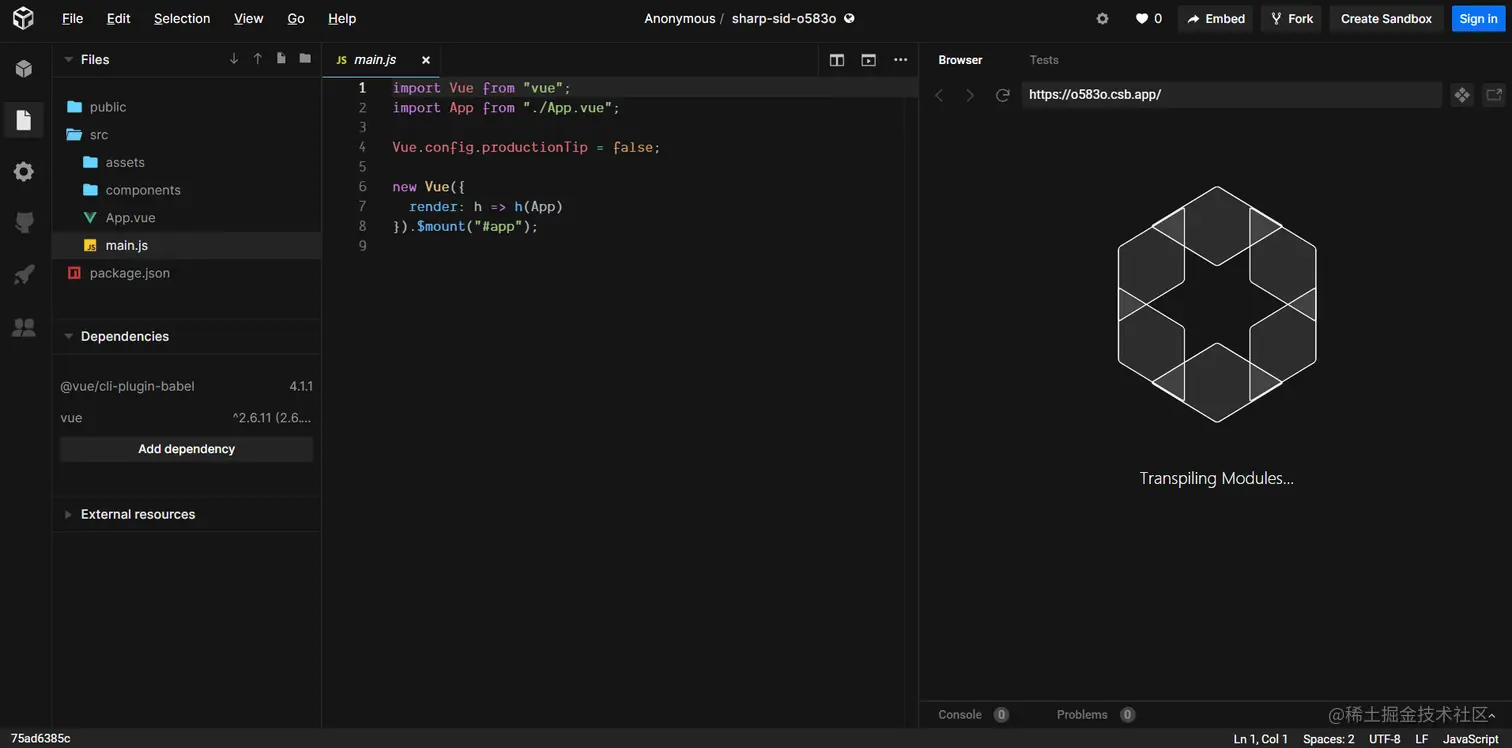Collapse the Files section

[68, 59]
